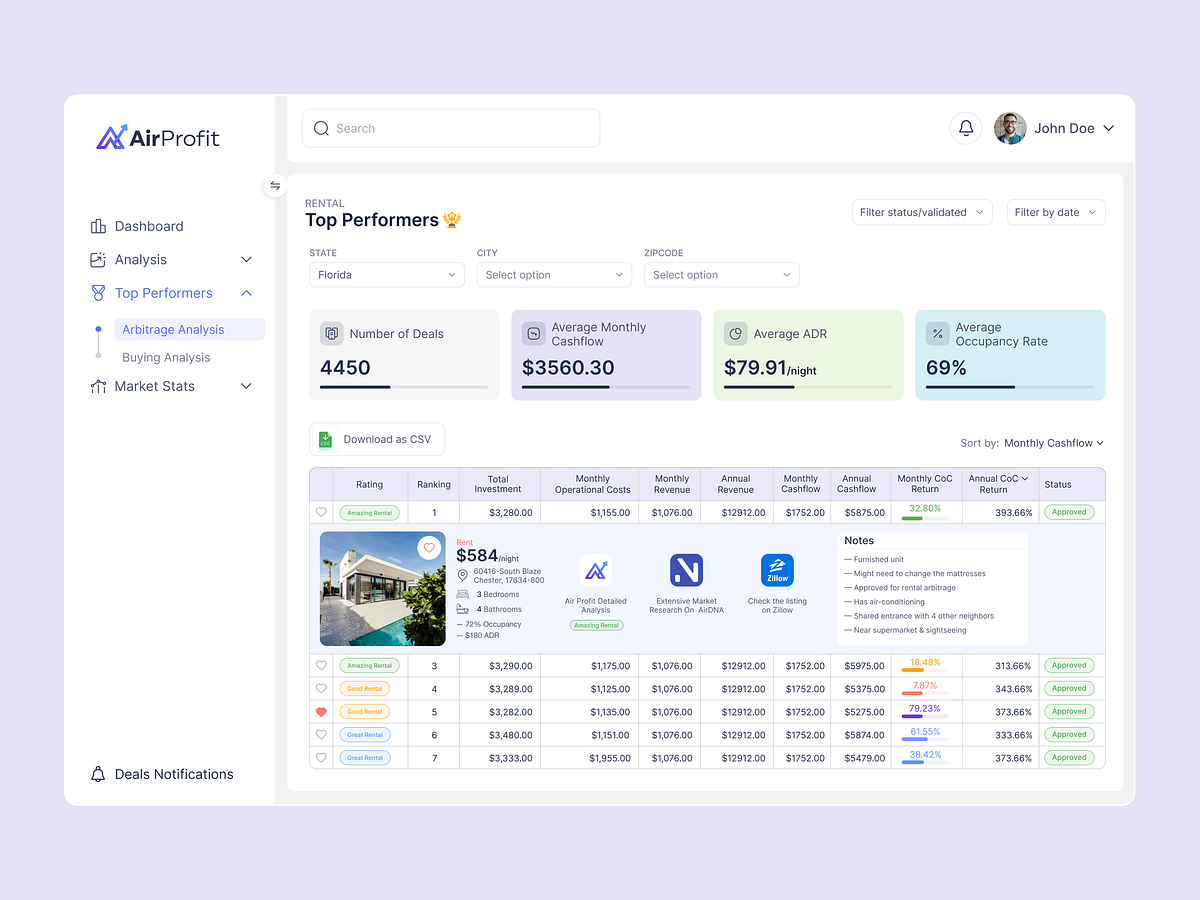Click the bathrooms bathtub icon

point(463,608)
